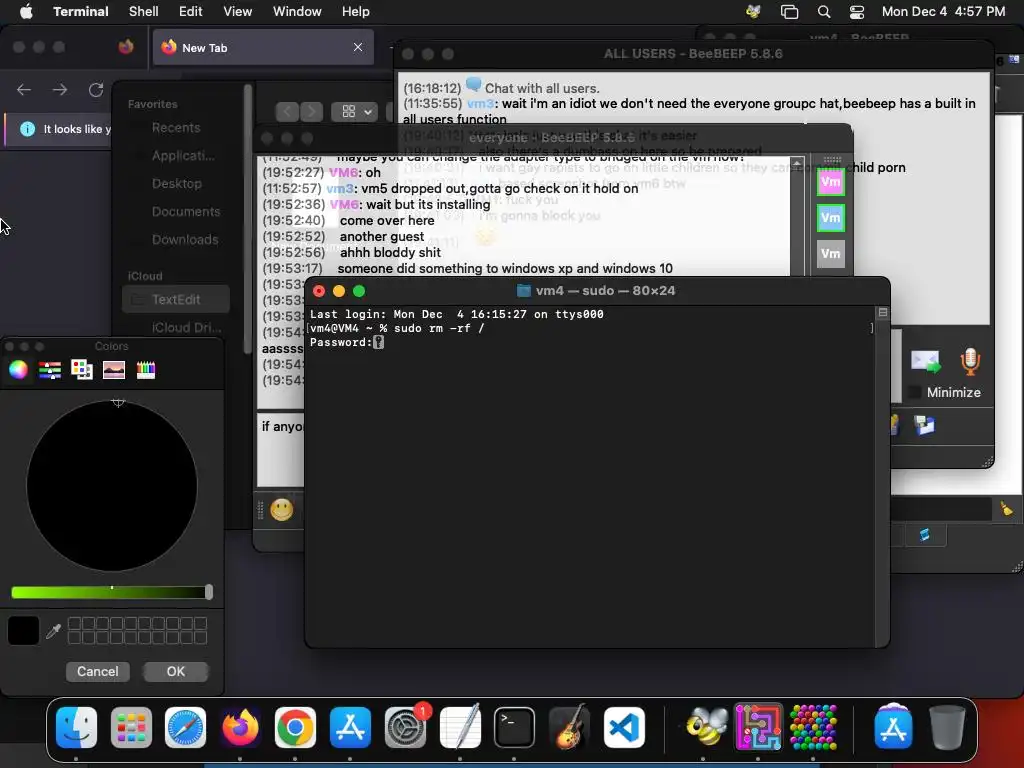Open Safari from the Dock
The width and height of the screenshot is (1024, 768).
pyautogui.click(x=185, y=727)
